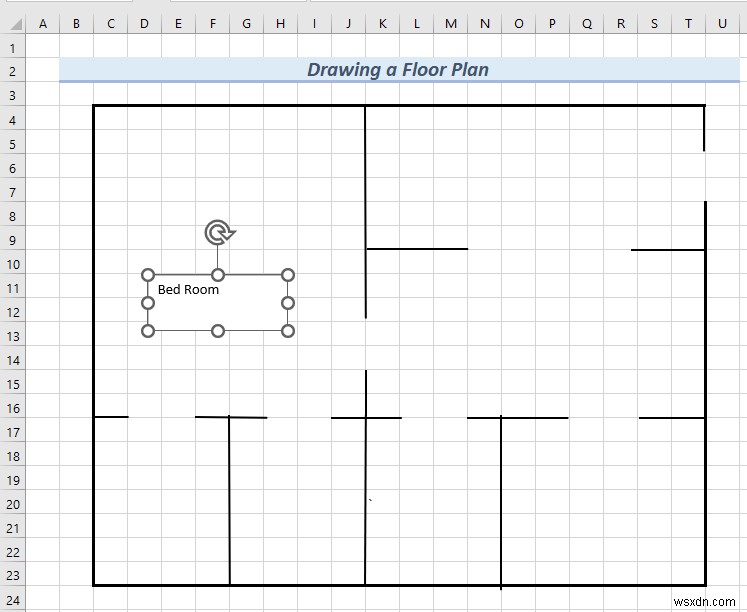Select row 7 header

coord(12,192)
